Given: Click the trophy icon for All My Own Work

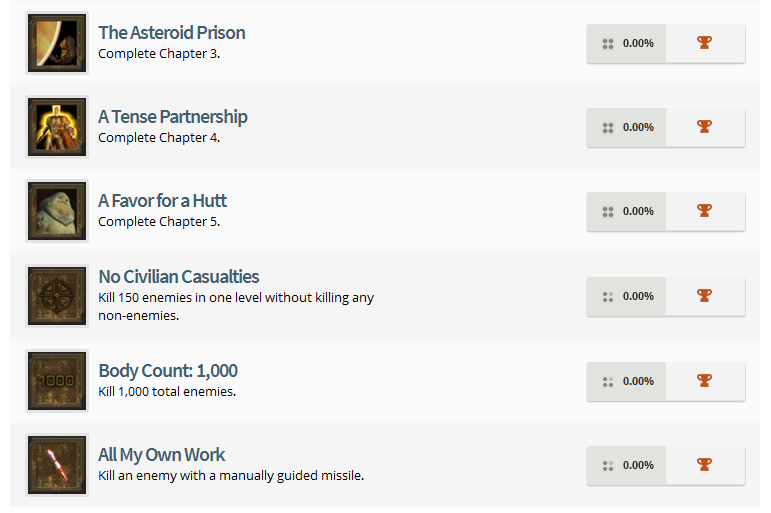Looking at the screenshot, I should click(x=705, y=465).
